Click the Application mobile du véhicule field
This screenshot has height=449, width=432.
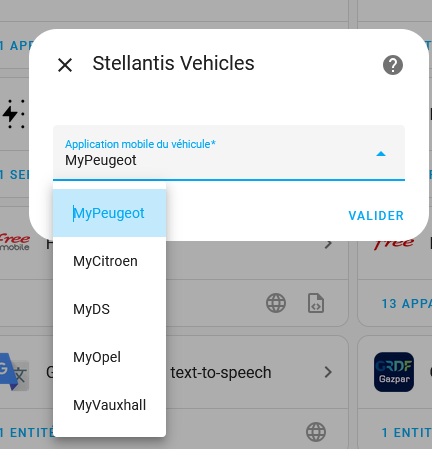pos(229,153)
